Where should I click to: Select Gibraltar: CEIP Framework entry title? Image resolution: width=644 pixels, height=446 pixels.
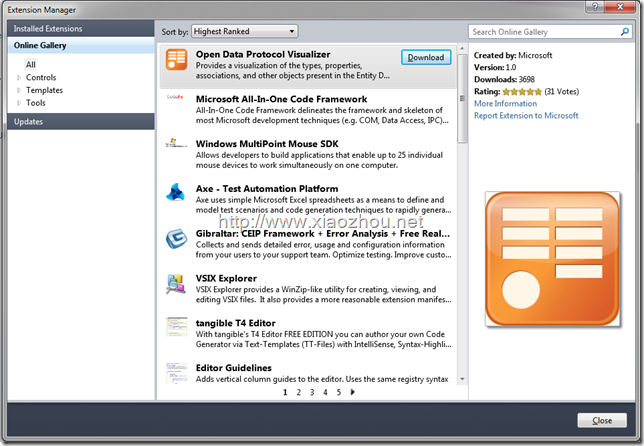coord(323,233)
